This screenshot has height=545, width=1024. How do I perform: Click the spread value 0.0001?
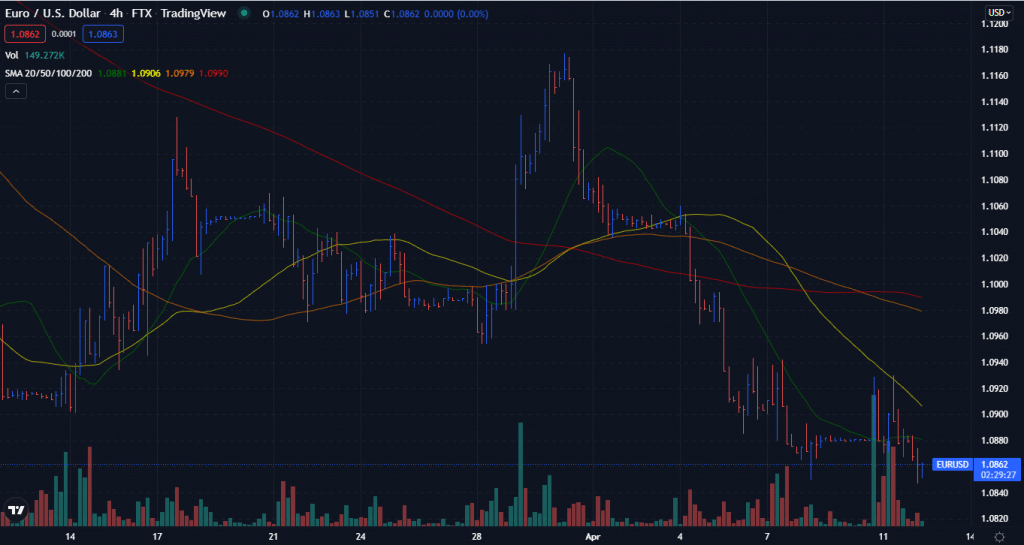(x=64, y=34)
